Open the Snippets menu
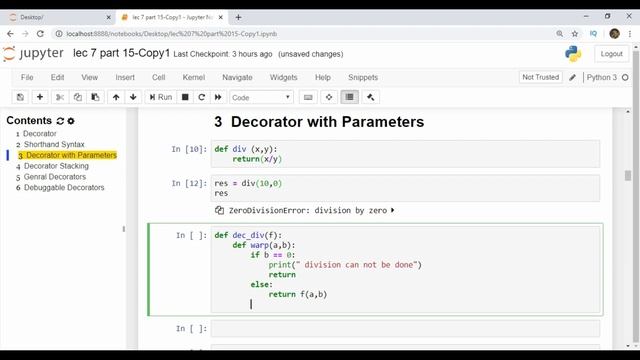 pyautogui.click(x=363, y=77)
